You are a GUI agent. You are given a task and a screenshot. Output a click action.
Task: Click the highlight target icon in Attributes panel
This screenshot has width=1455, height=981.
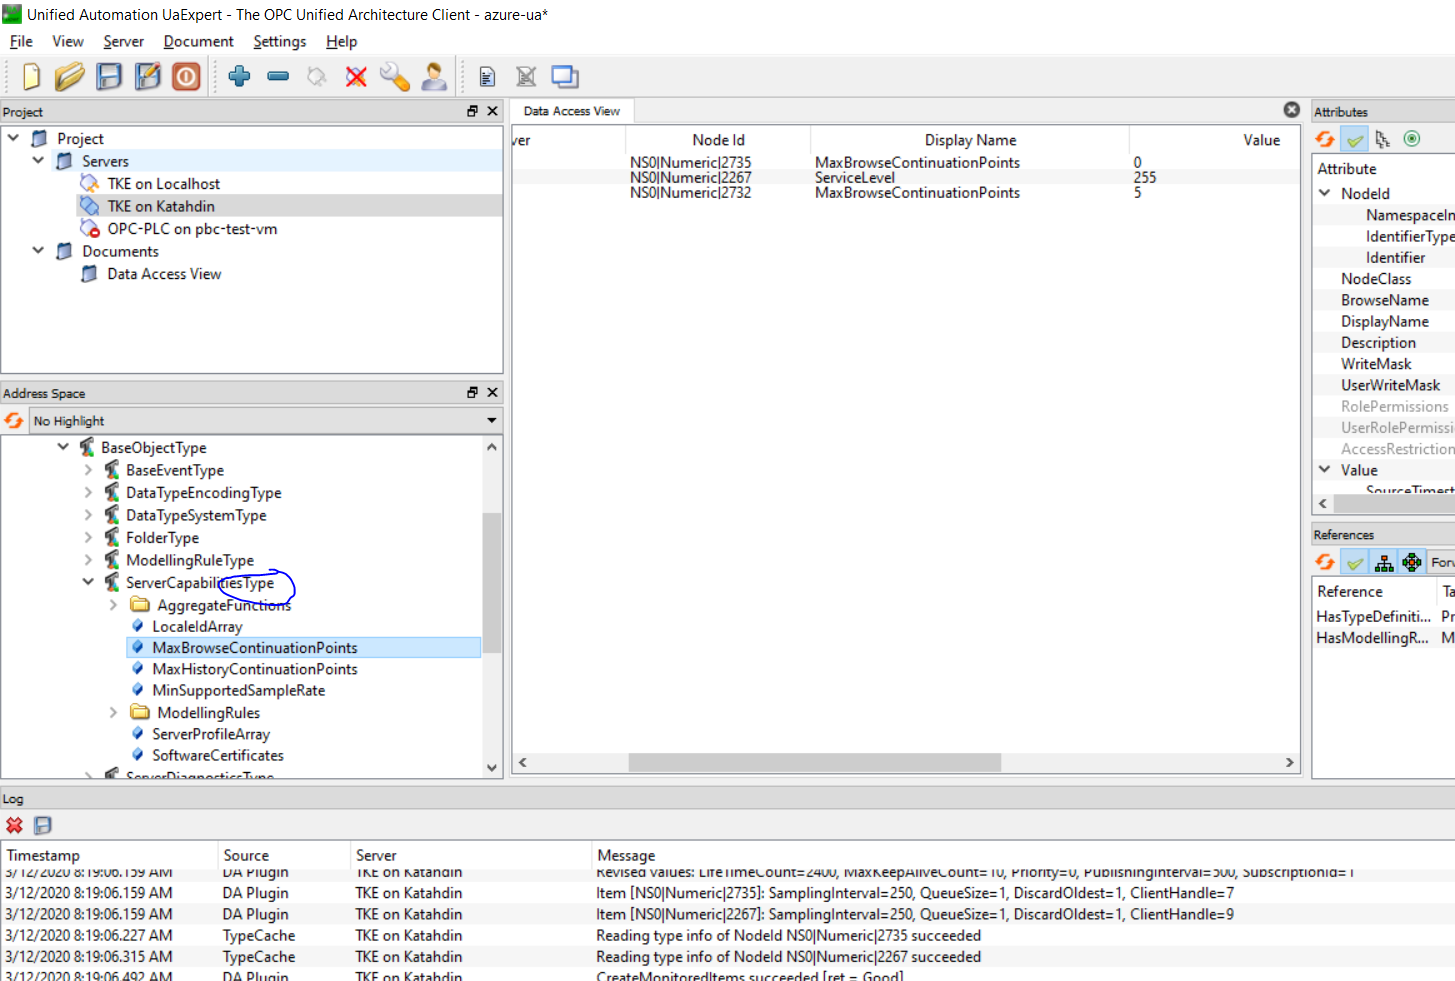click(1412, 139)
